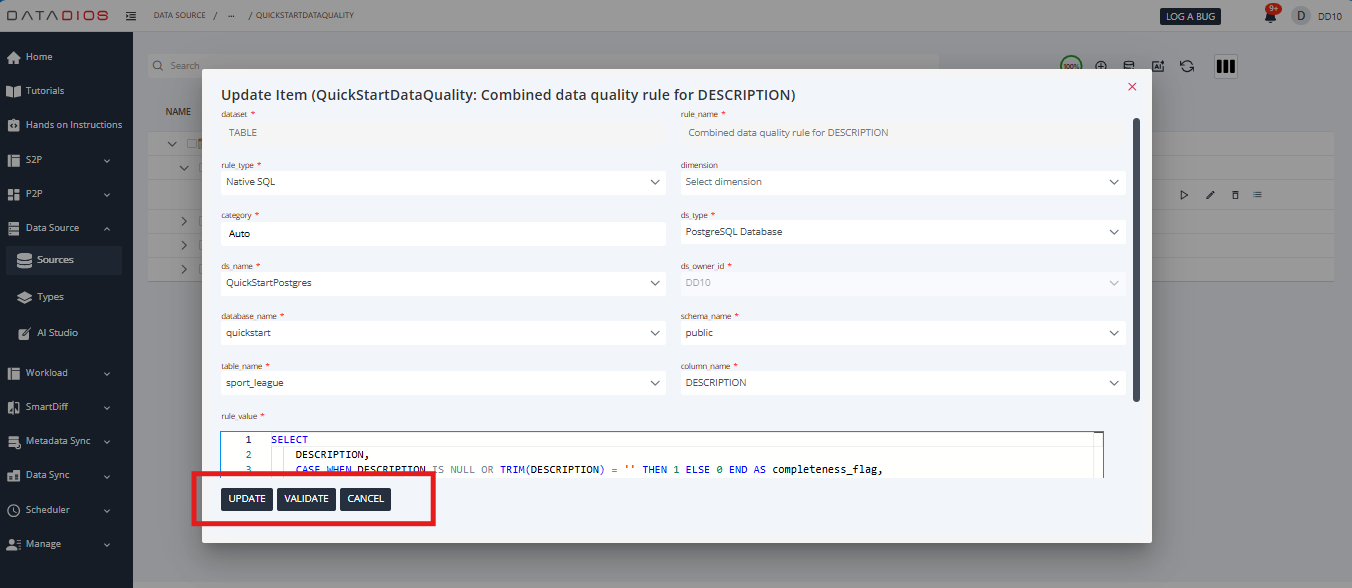
Task: Go to AI Studio in sidebar
Action: coord(57,333)
